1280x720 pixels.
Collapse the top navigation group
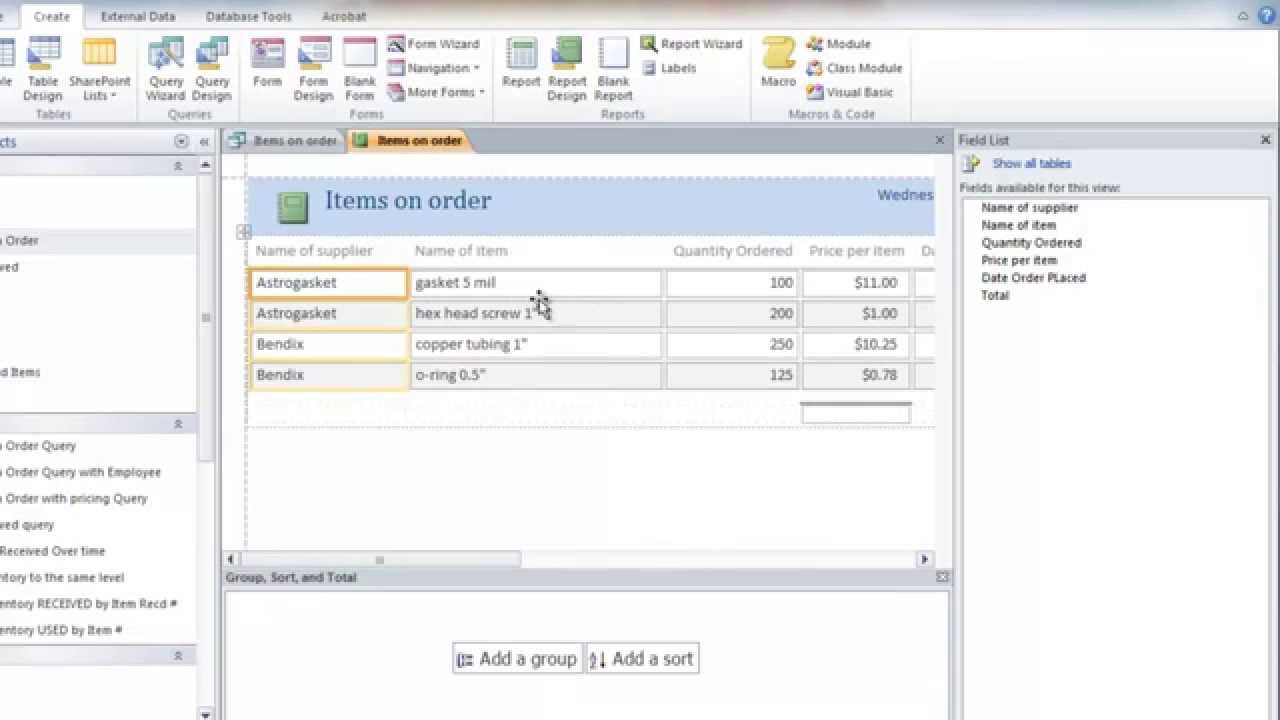click(x=178, y=166)
